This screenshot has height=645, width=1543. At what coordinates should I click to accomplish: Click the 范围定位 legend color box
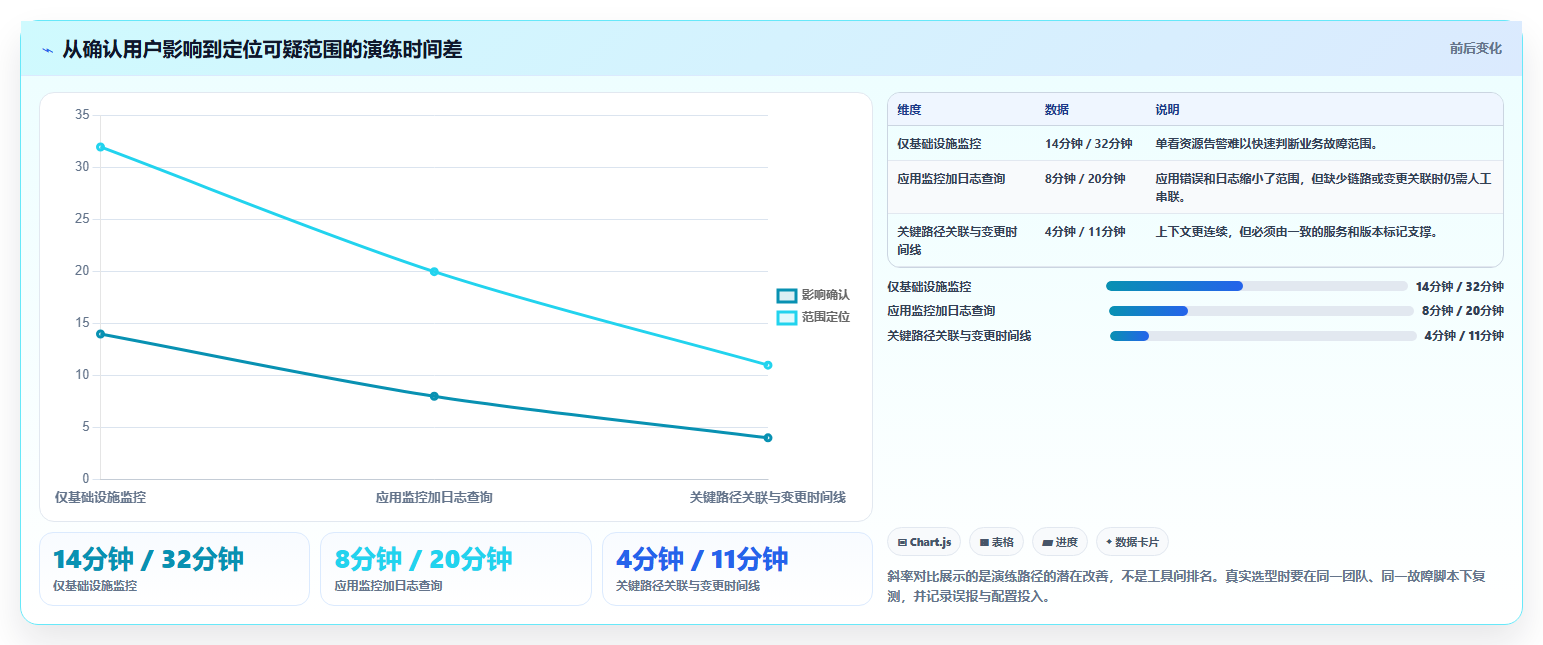[x=787, y=317]
